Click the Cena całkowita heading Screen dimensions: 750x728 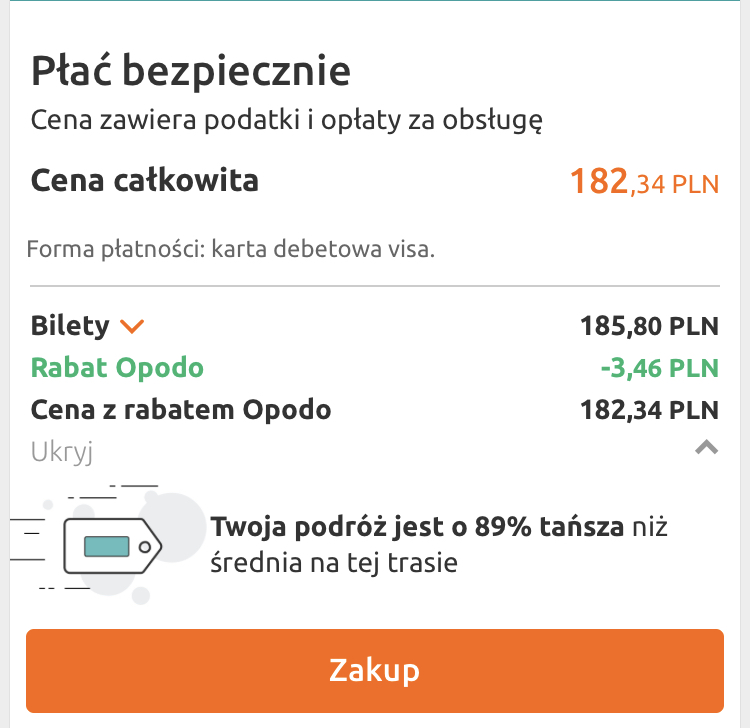(x=144, y=180)
